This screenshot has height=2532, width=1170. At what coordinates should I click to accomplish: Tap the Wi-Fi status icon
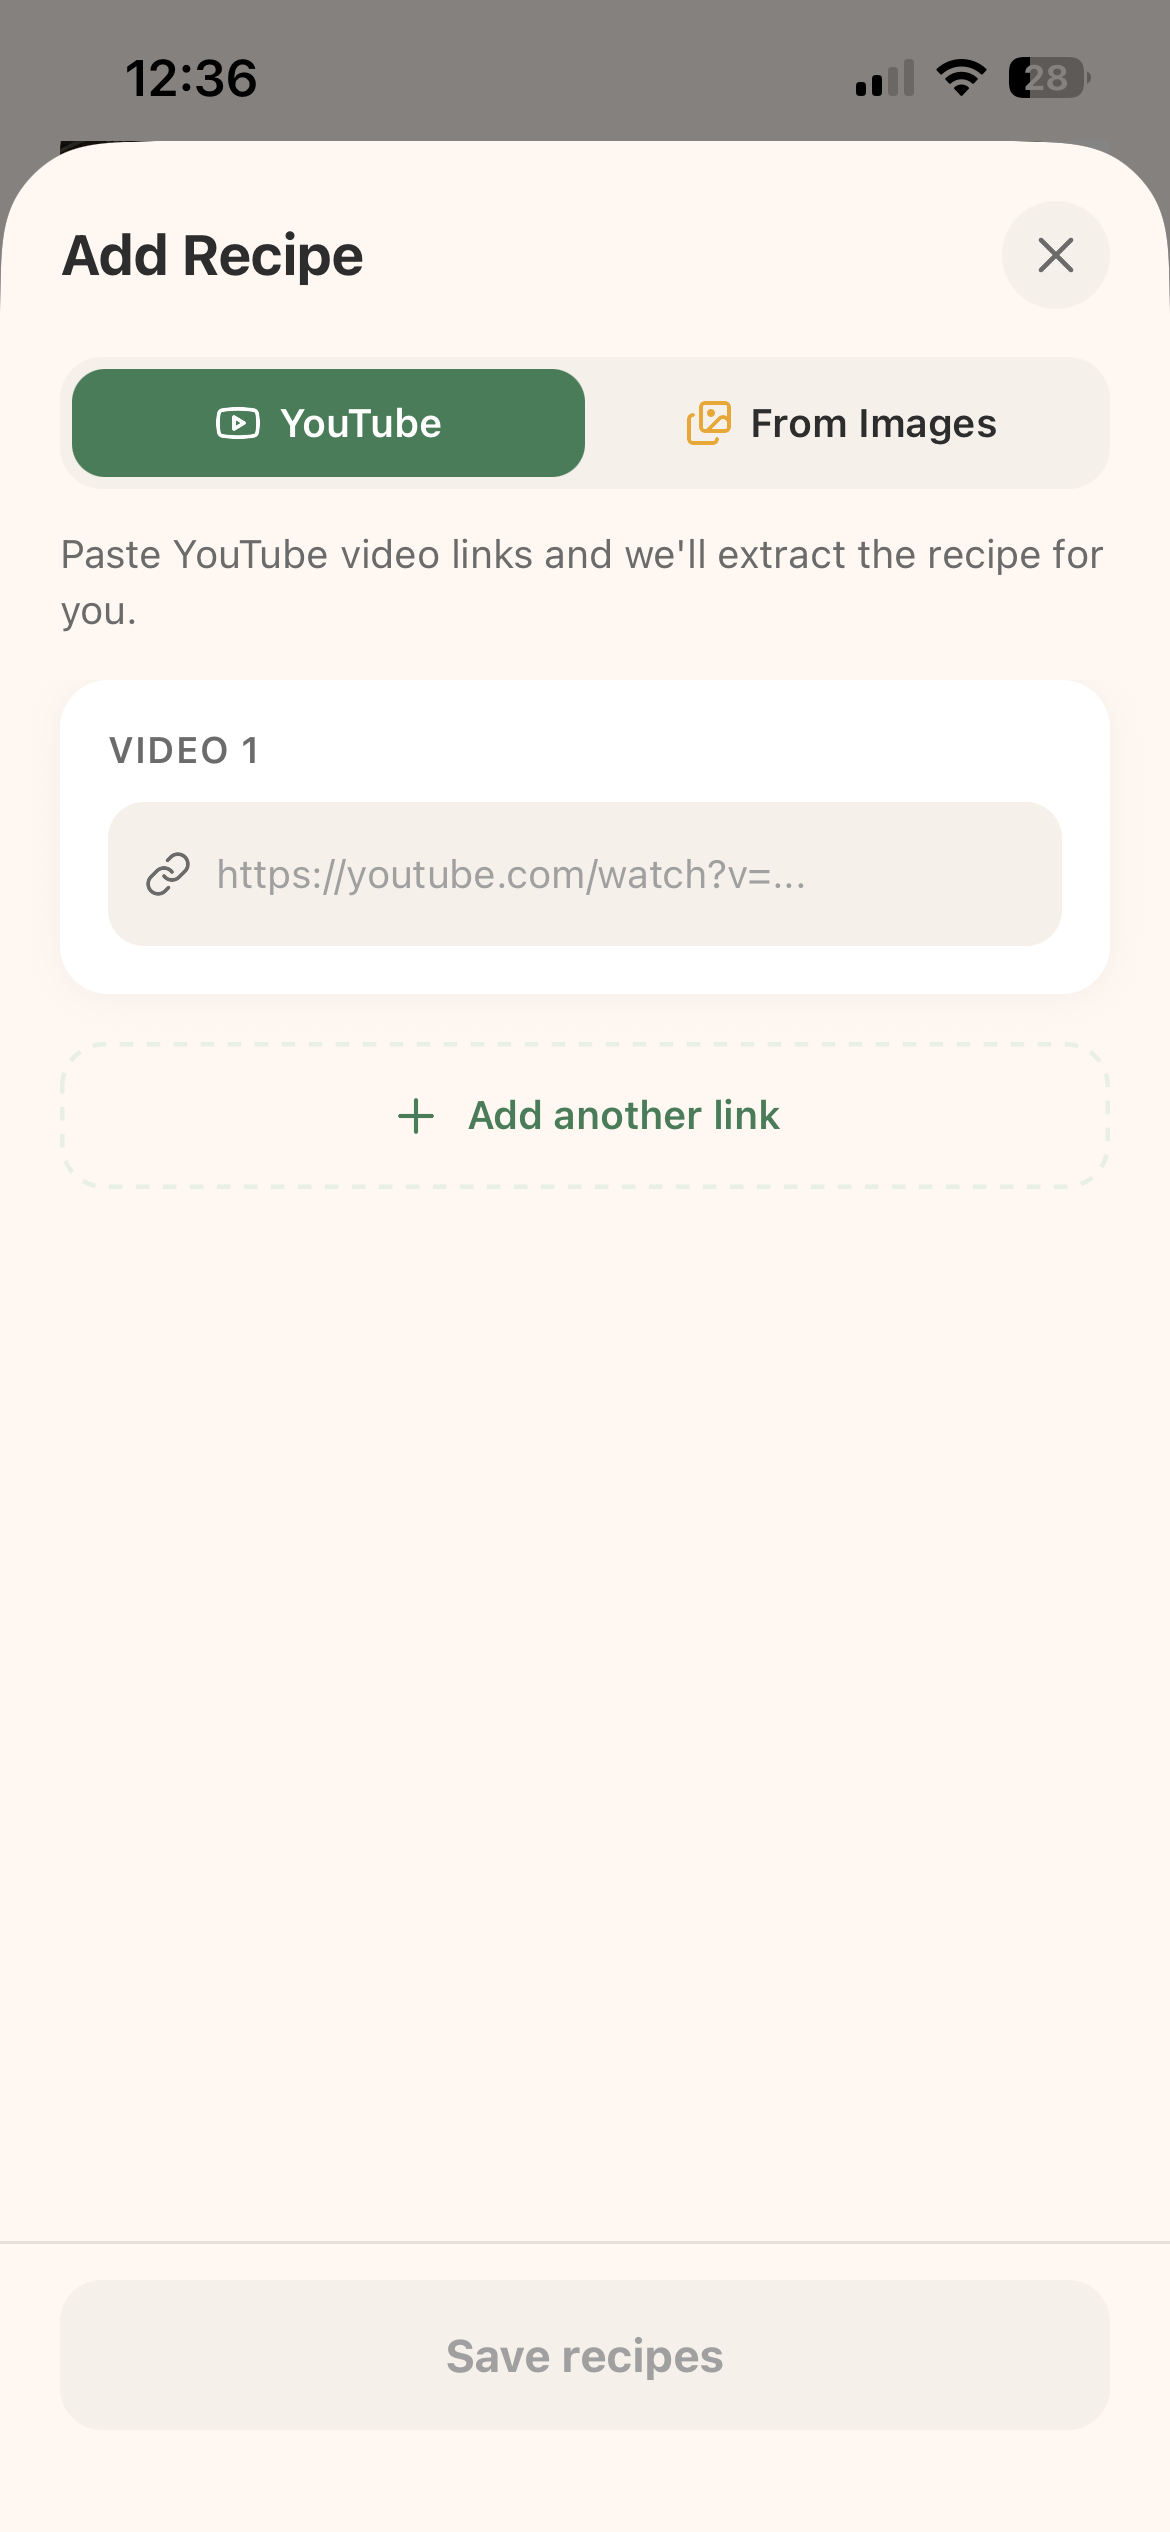pos(961,77)
